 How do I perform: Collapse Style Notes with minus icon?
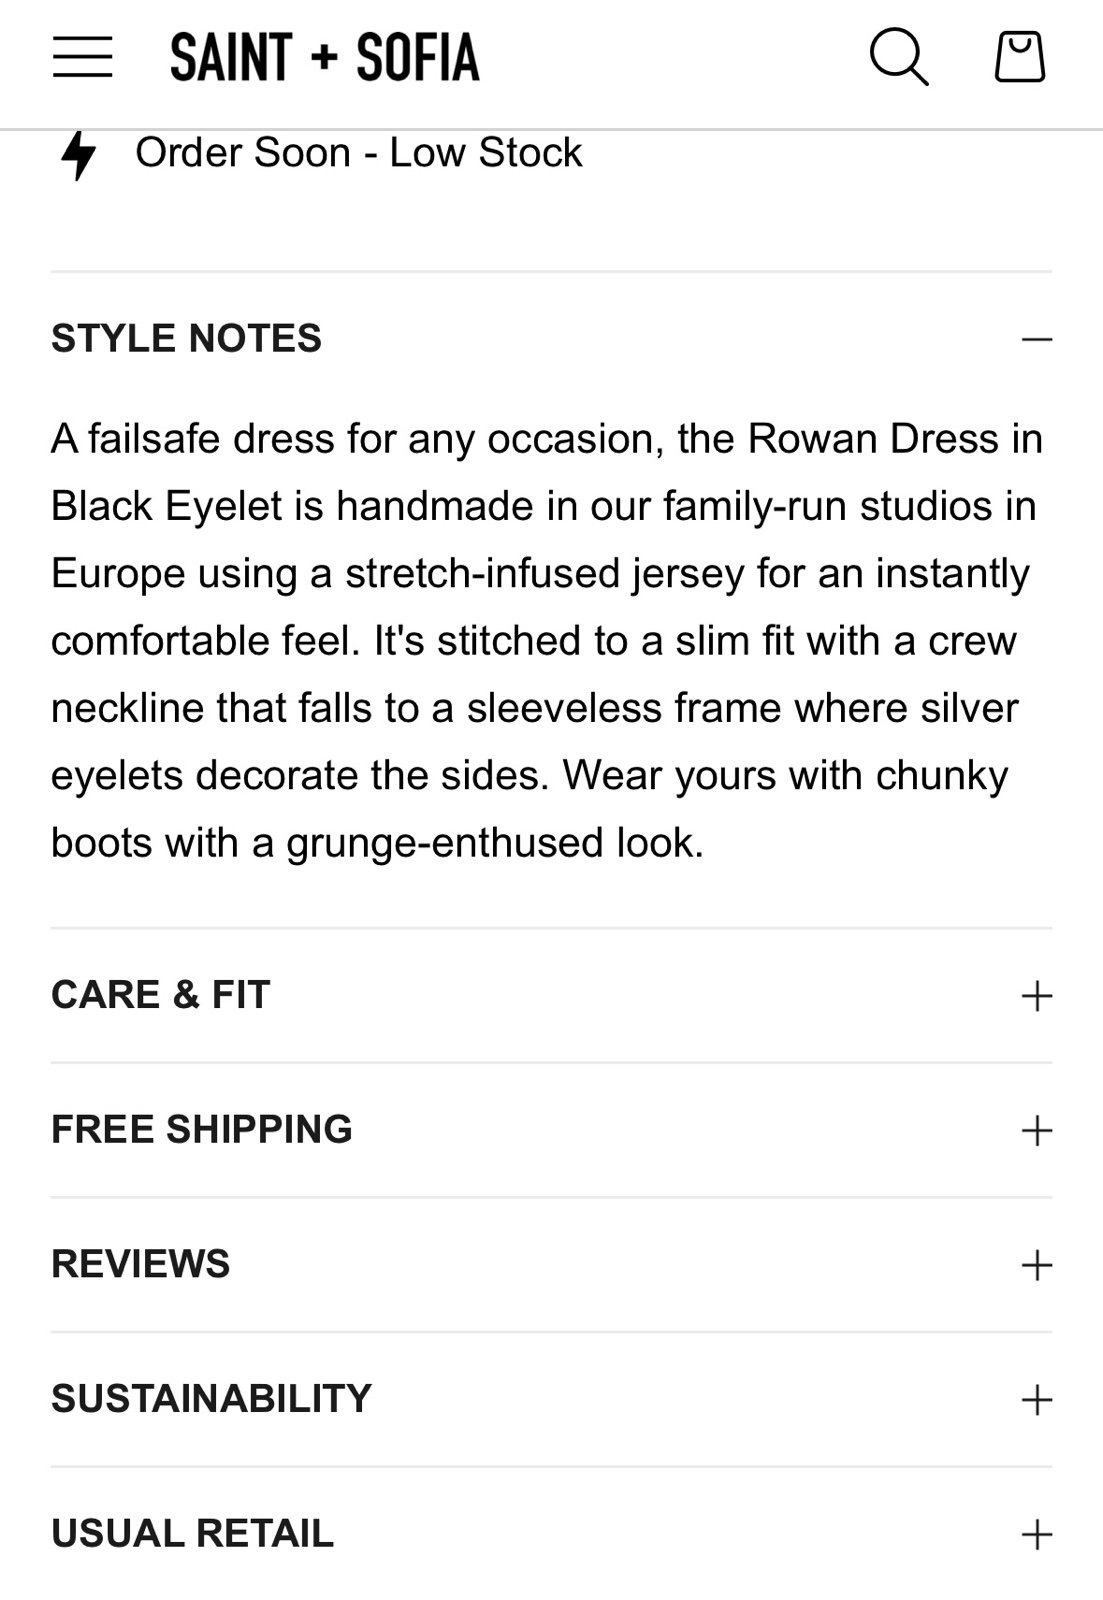tap(1037, 339)
